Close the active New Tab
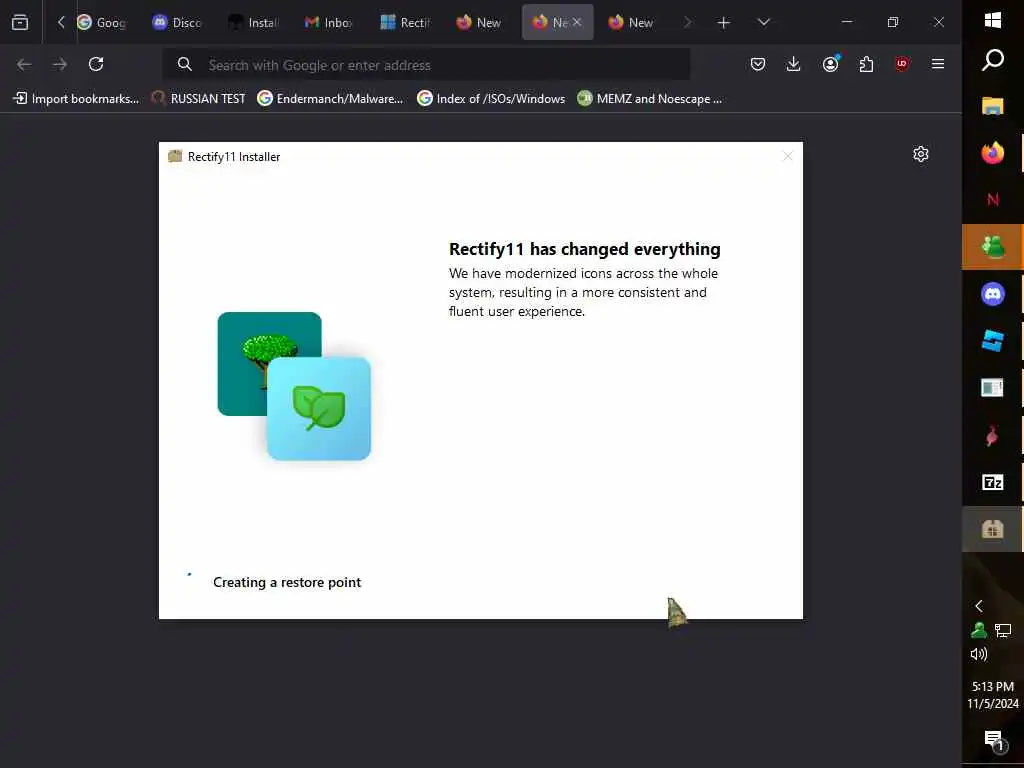Image resolution: width=1024 pixels, height=768 pixels. point(577,22)
